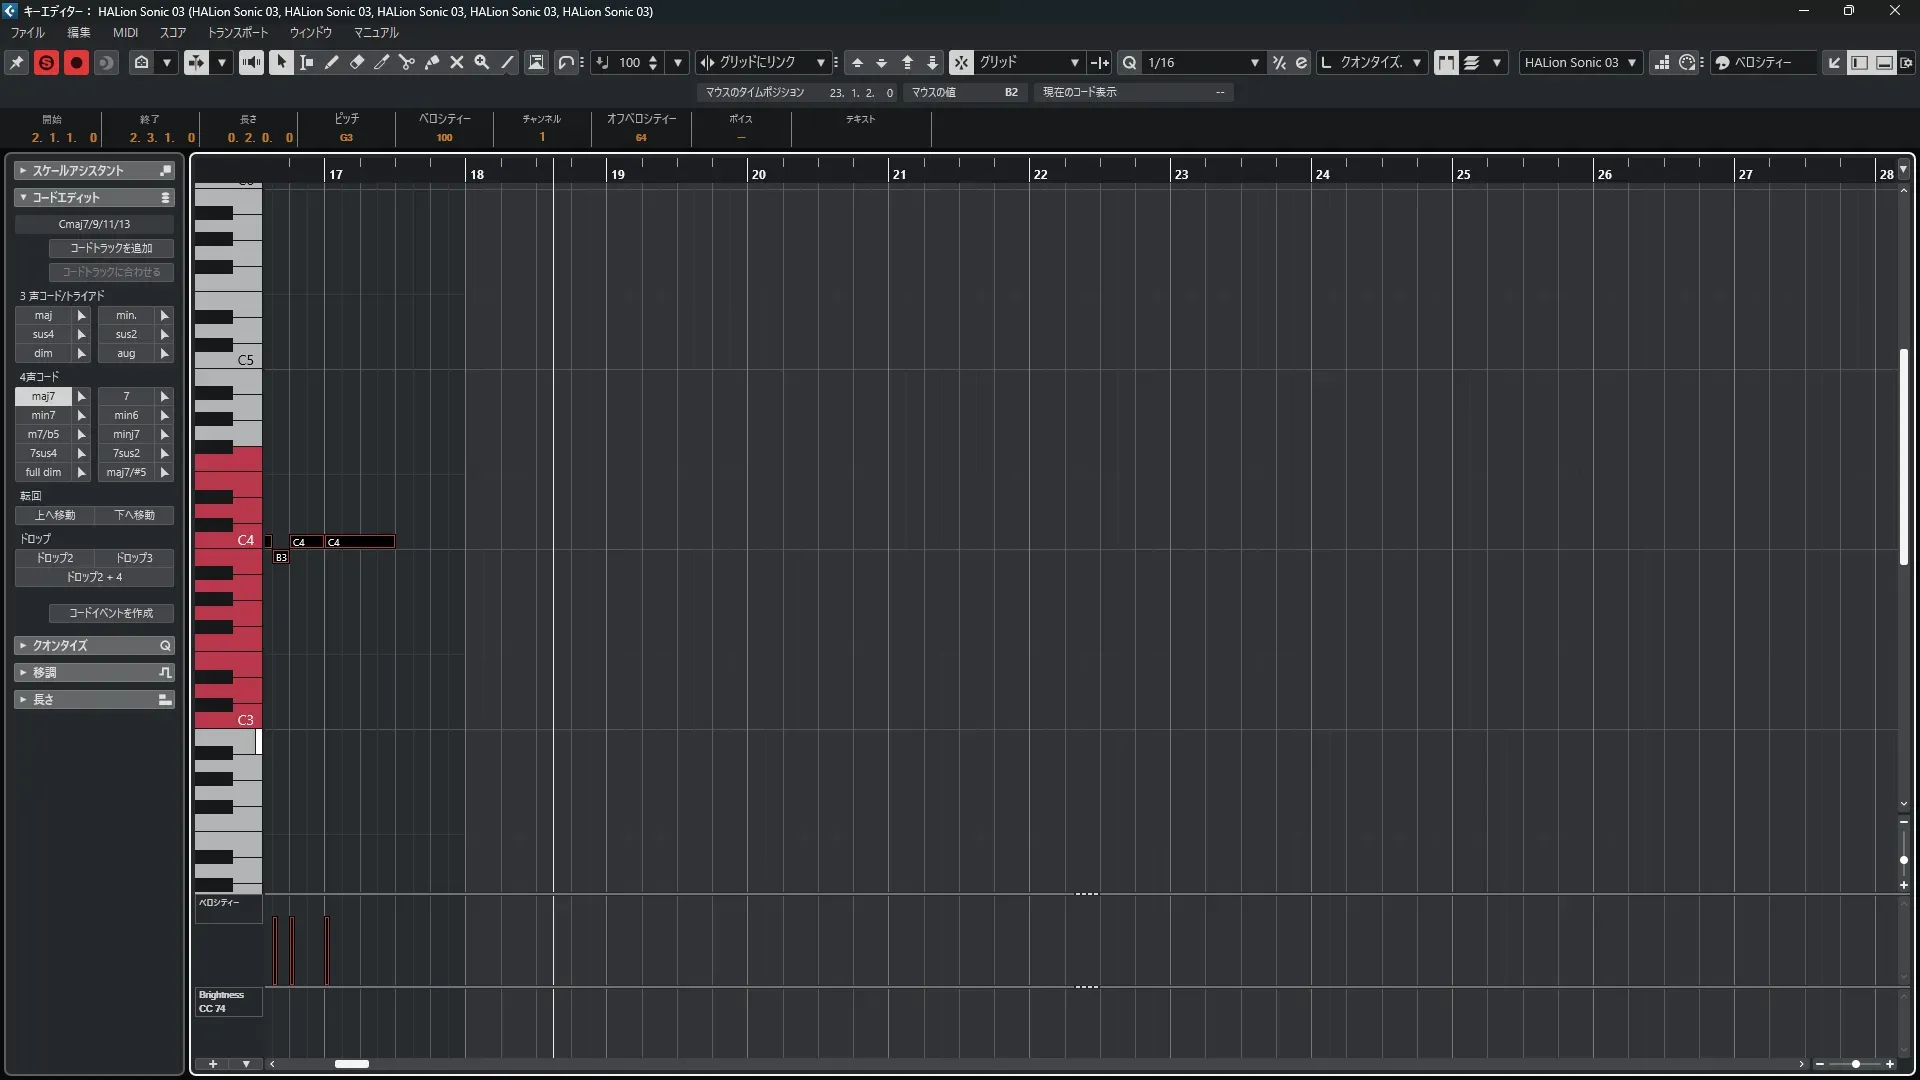This screenshot has width=1920, height=1080.
Task: Open the MIDI menu
Action: (x=125, y=32)
